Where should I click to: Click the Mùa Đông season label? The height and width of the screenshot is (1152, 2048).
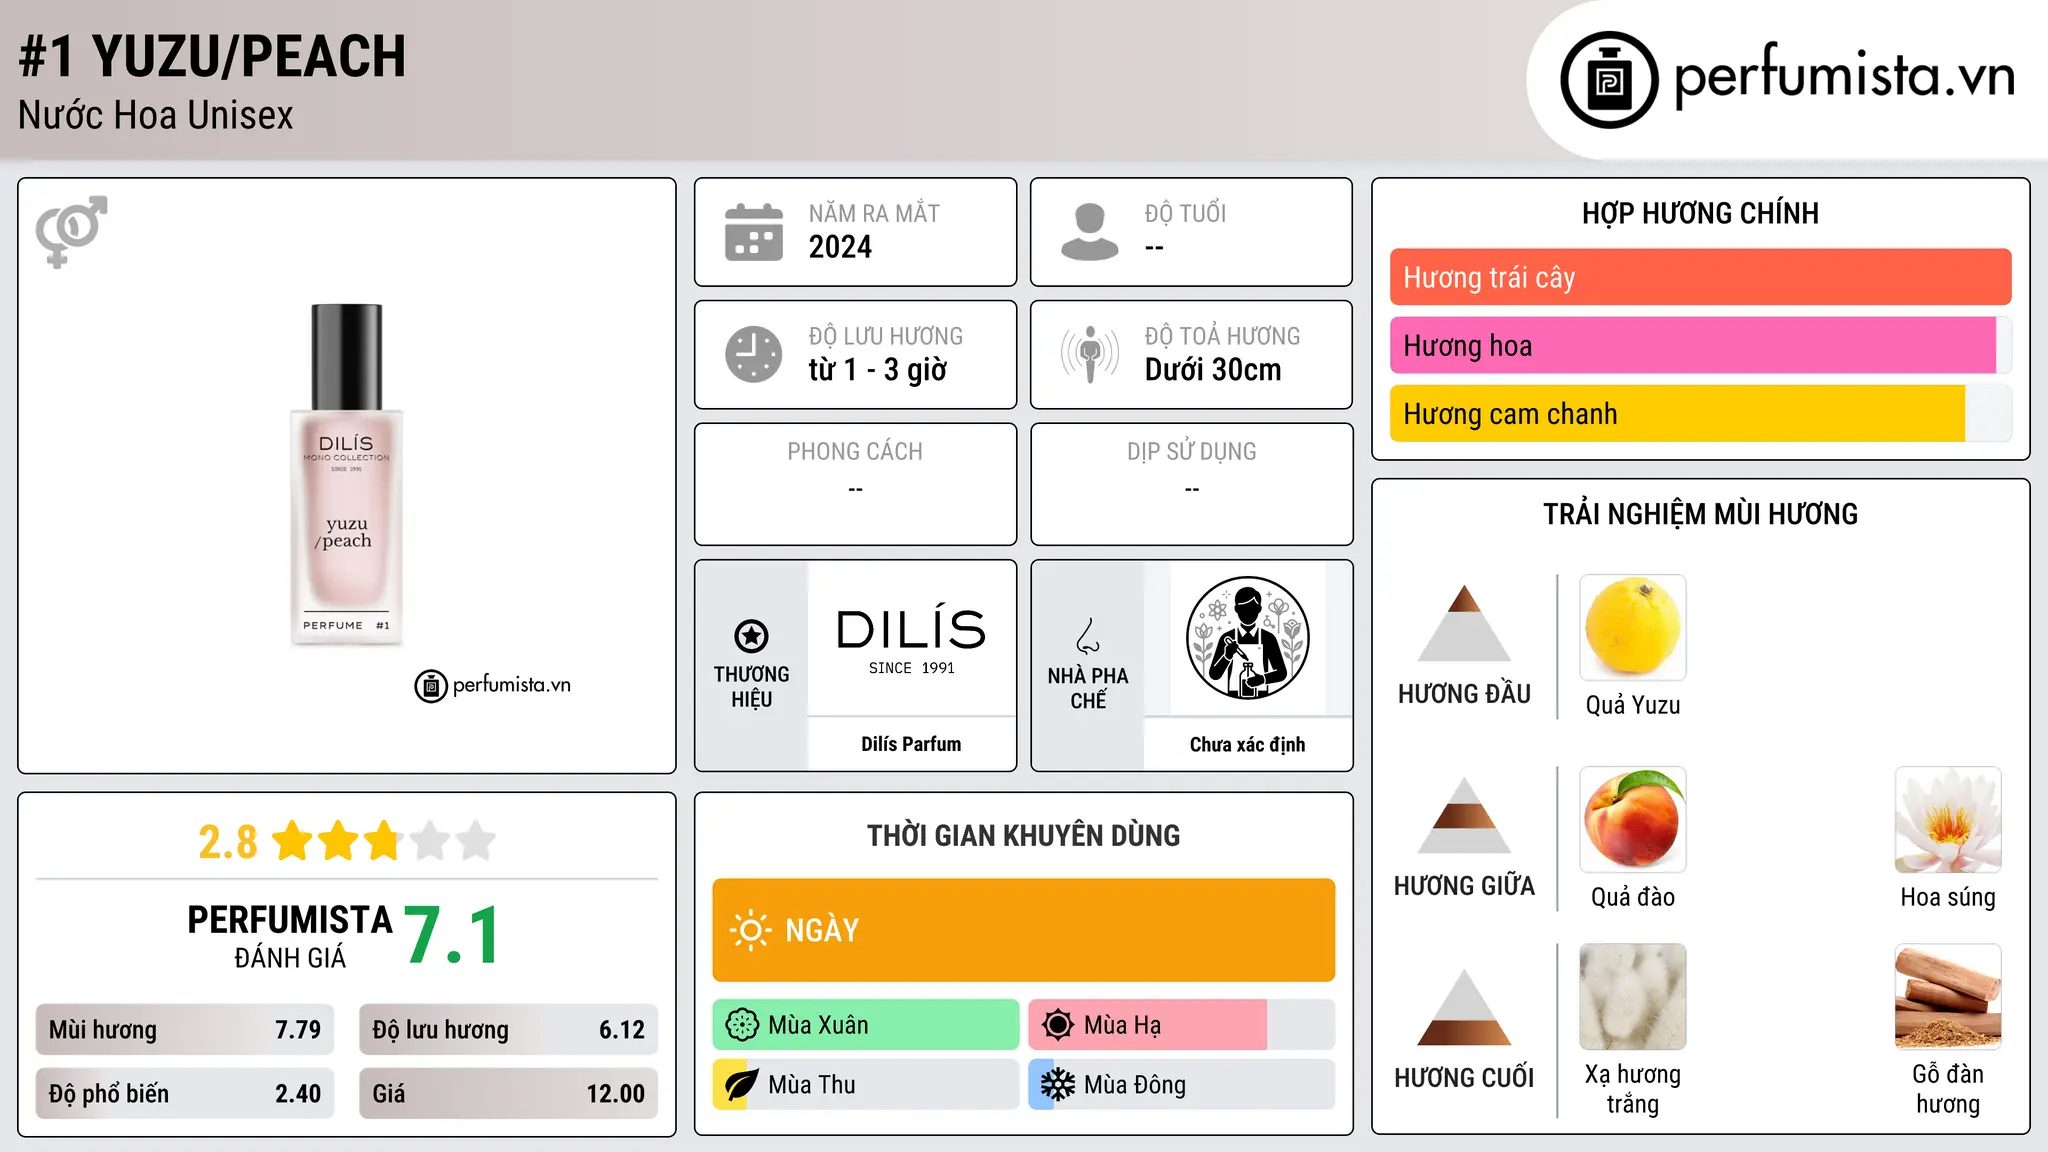coord(1135,1085)
